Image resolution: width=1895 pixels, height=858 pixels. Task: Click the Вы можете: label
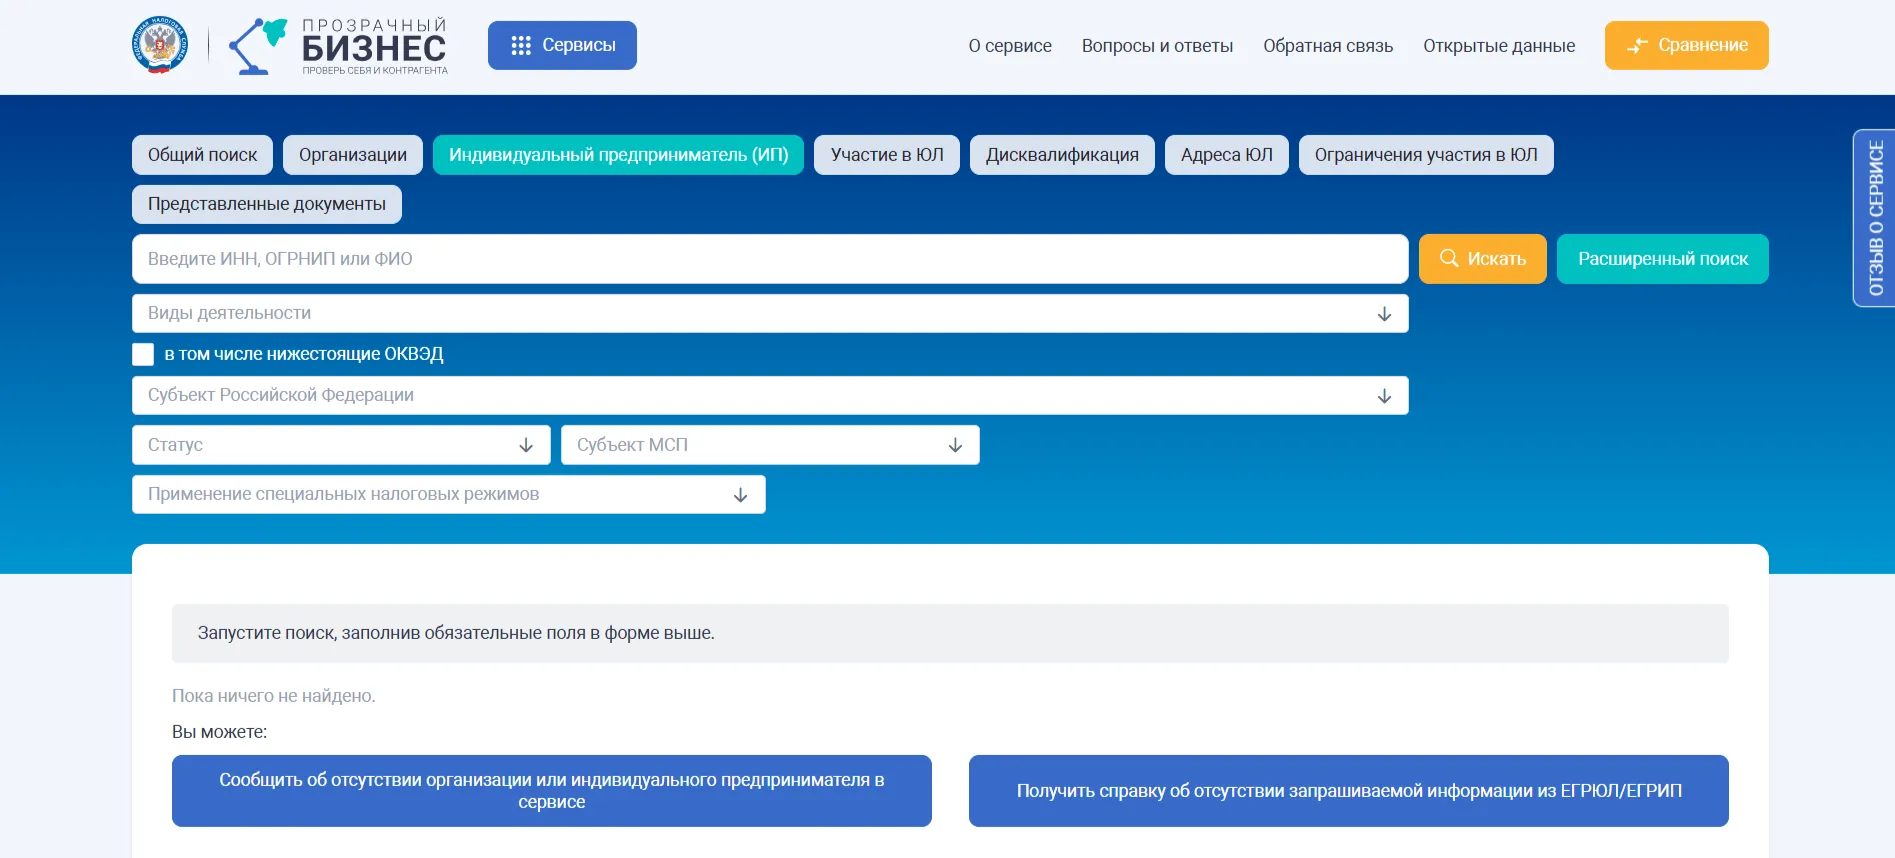(219, 732)
